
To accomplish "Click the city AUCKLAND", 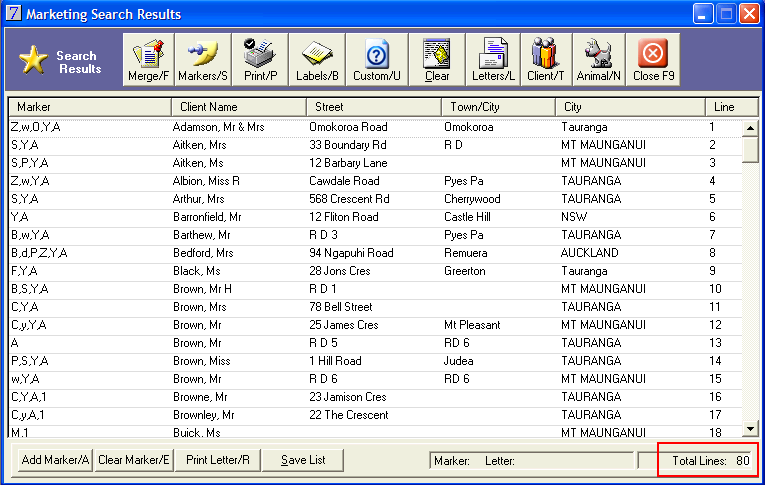I will 589,254.
